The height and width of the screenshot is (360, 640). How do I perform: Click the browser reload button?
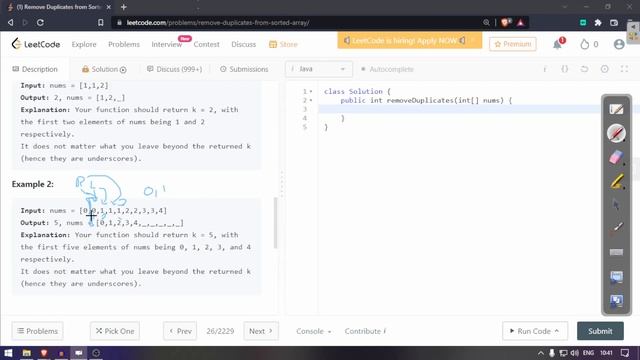pos(40,22)
